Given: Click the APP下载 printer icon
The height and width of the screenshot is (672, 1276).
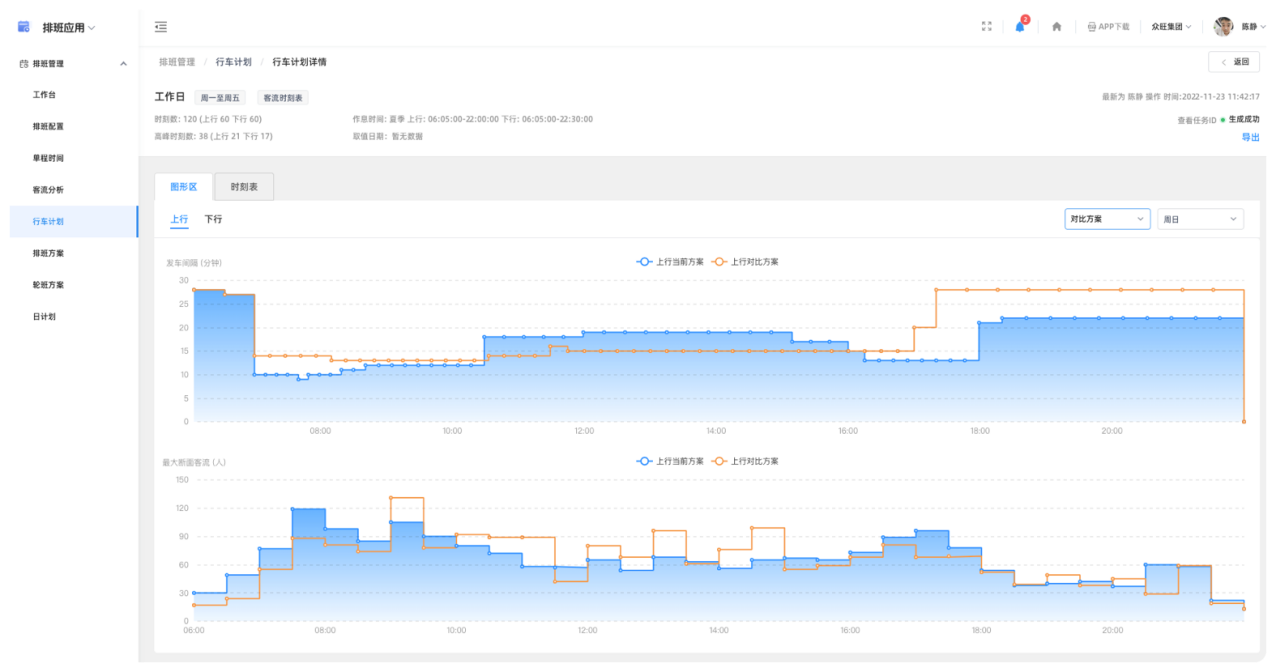Looking at the screenshot, I should point(1091,27).
